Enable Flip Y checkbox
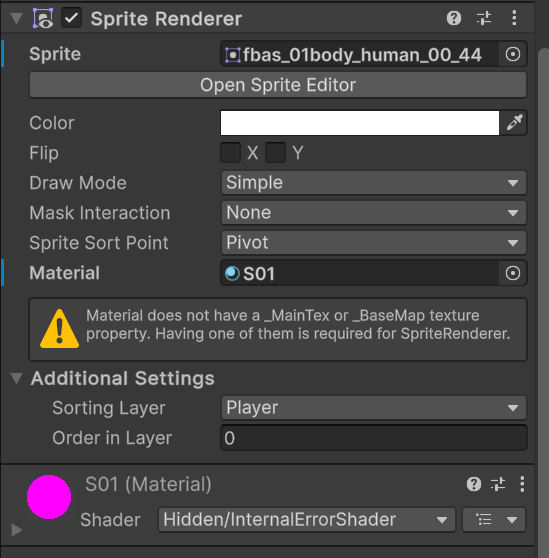The image size is (549, 558). pyautogui.click(x=275, y=153)
